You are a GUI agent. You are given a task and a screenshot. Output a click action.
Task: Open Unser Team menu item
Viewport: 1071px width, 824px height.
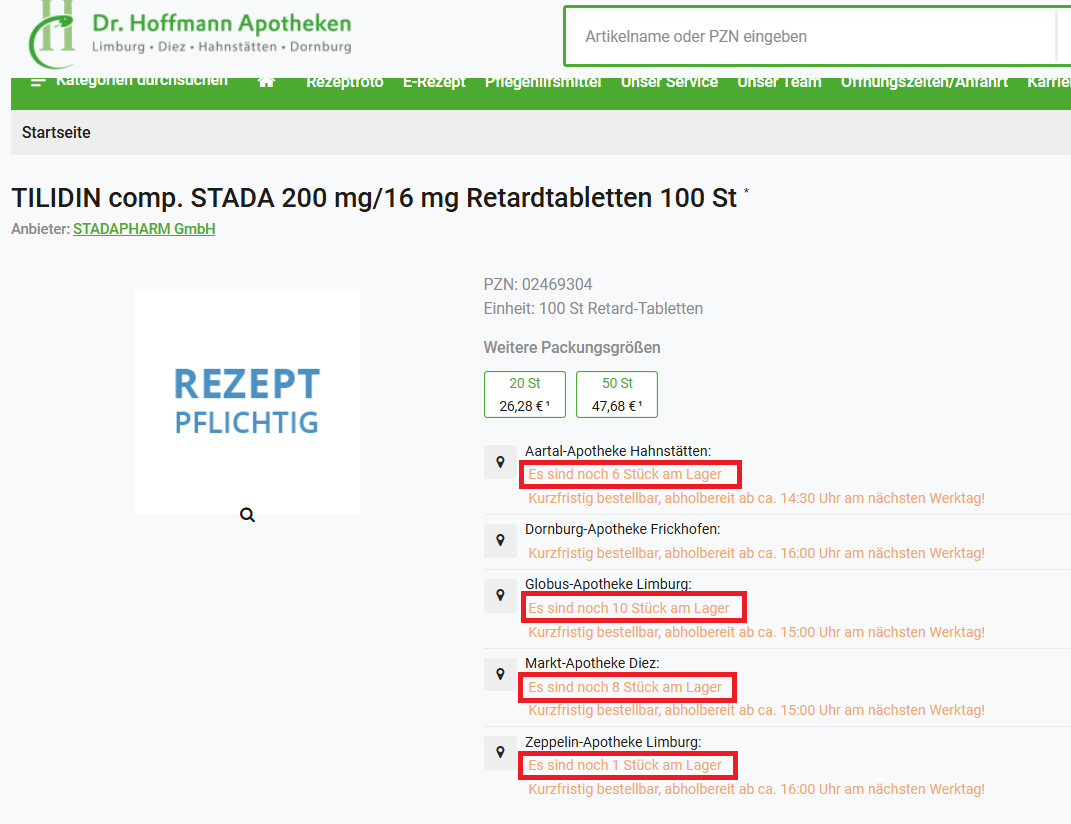click(779, 82)
